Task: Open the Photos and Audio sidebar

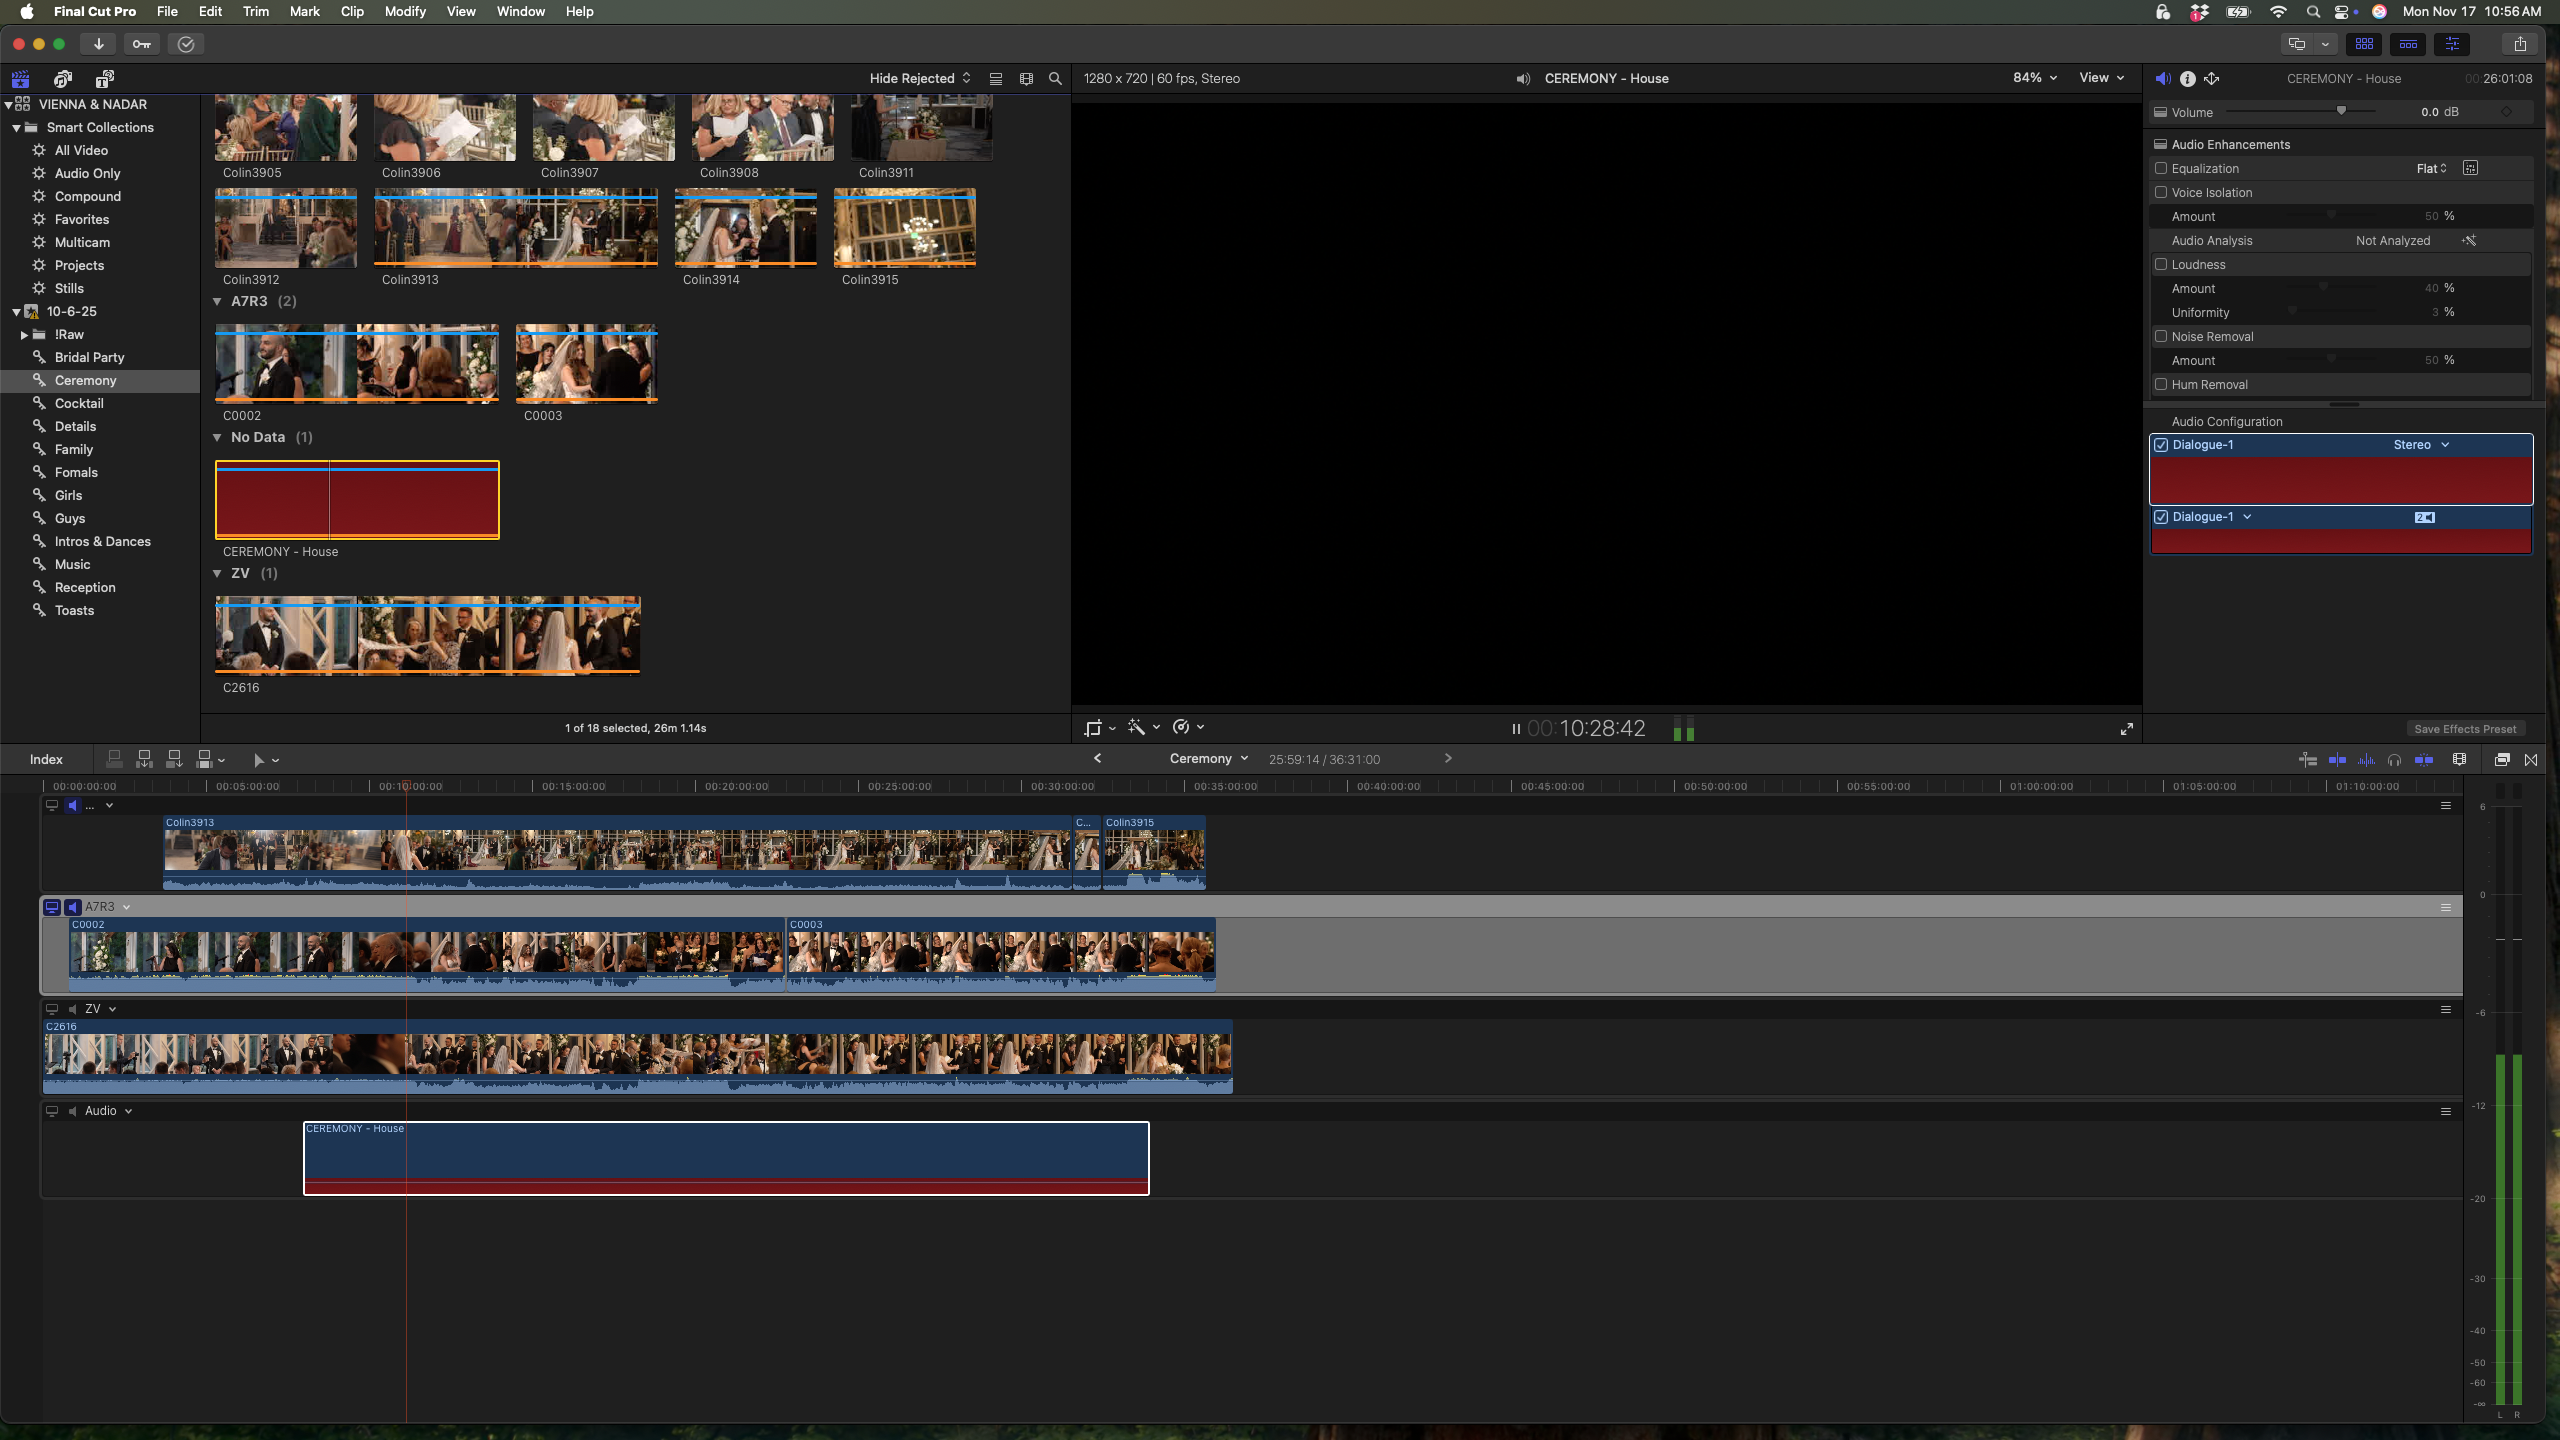Action: (x=63, y=79)
